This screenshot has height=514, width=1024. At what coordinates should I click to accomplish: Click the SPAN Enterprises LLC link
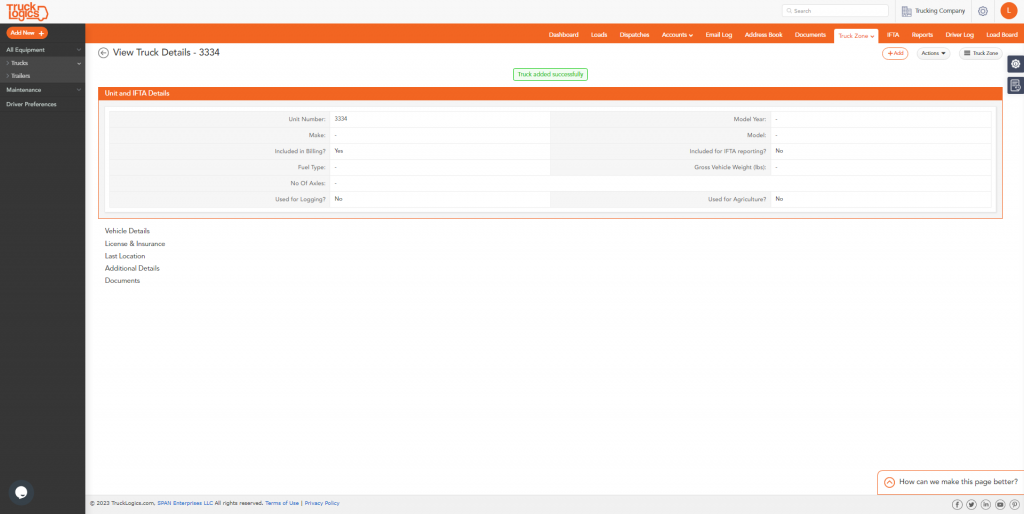185,503
